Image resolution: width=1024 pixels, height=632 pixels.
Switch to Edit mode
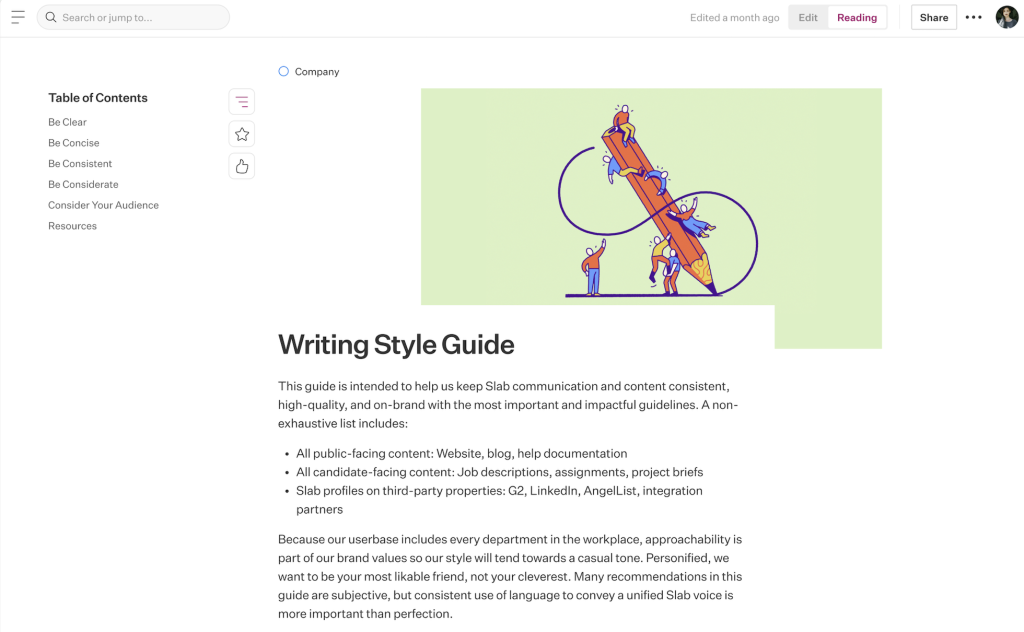point(808,18)
